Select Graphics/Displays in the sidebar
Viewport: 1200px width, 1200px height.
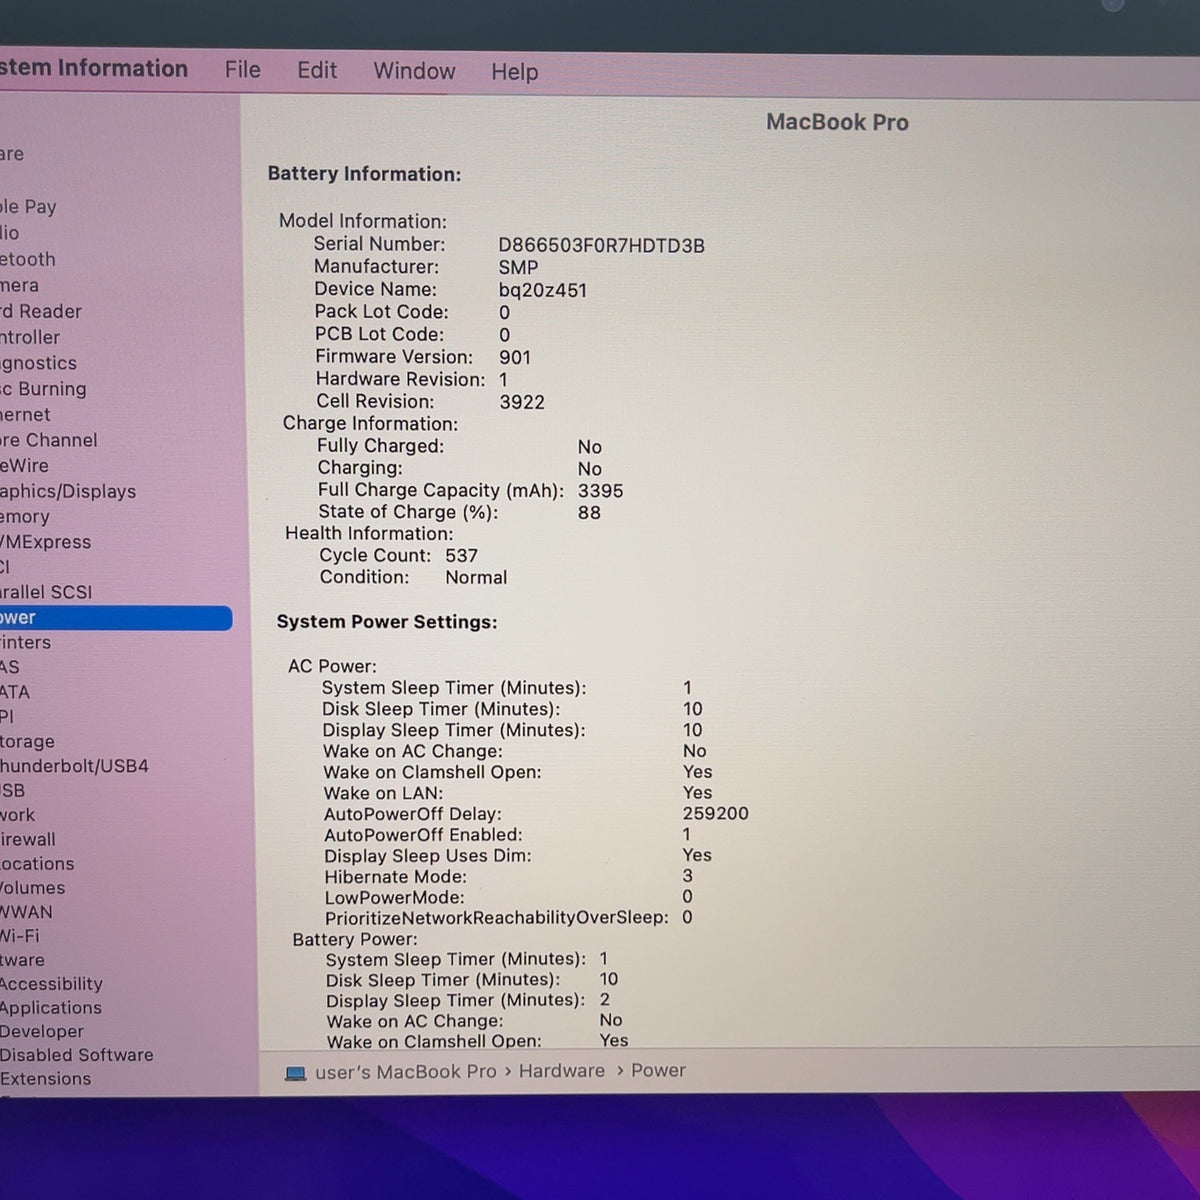coord(68,491)
